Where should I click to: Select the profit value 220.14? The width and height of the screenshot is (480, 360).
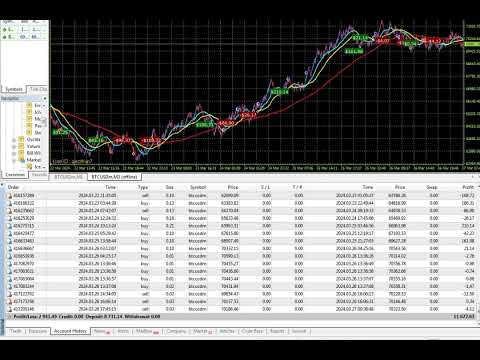[468, 226]
